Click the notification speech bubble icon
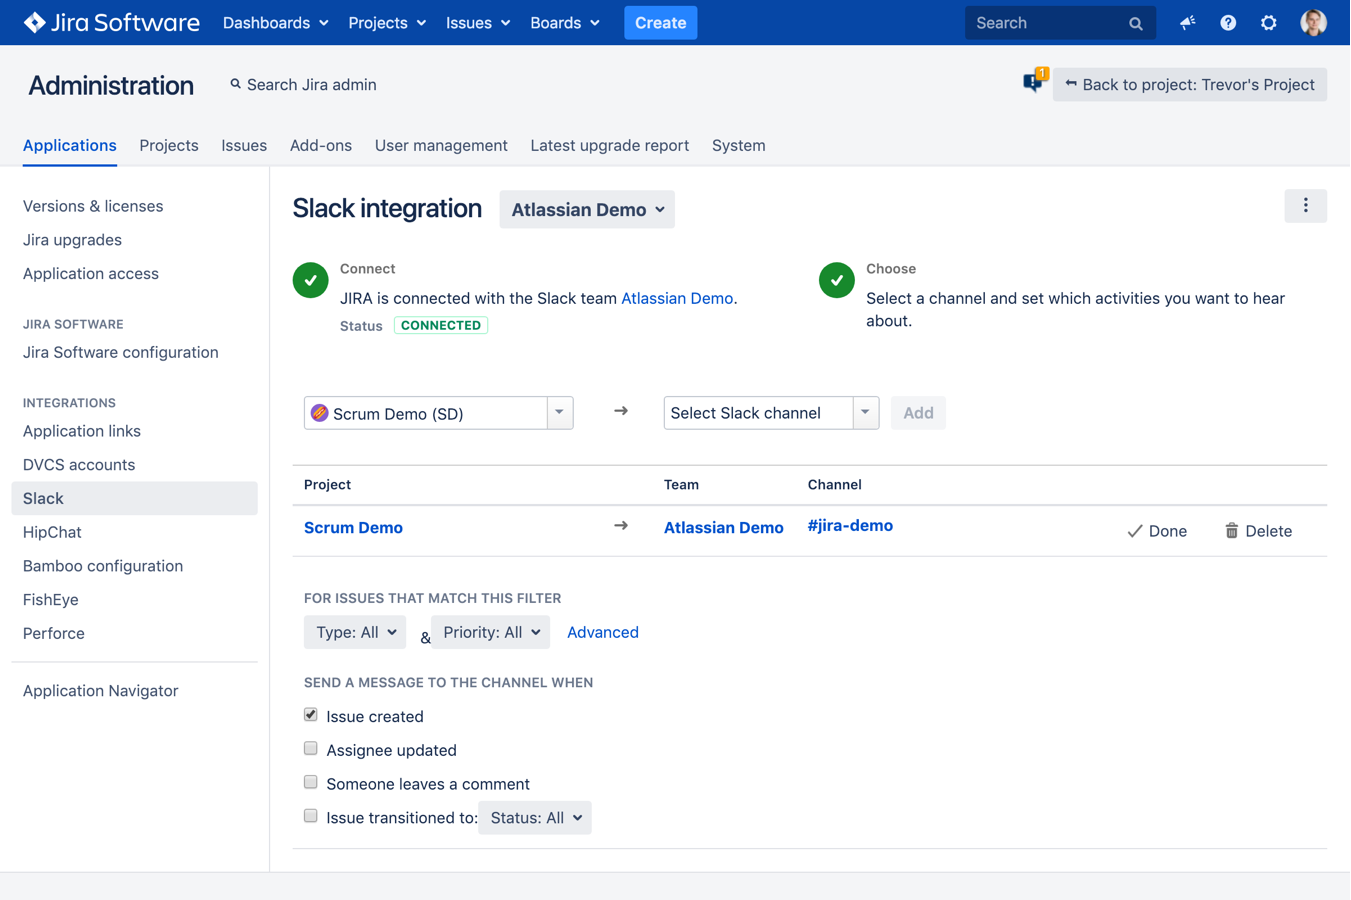The width and height of the screenshot is (1351, 900). [1034, 81]
